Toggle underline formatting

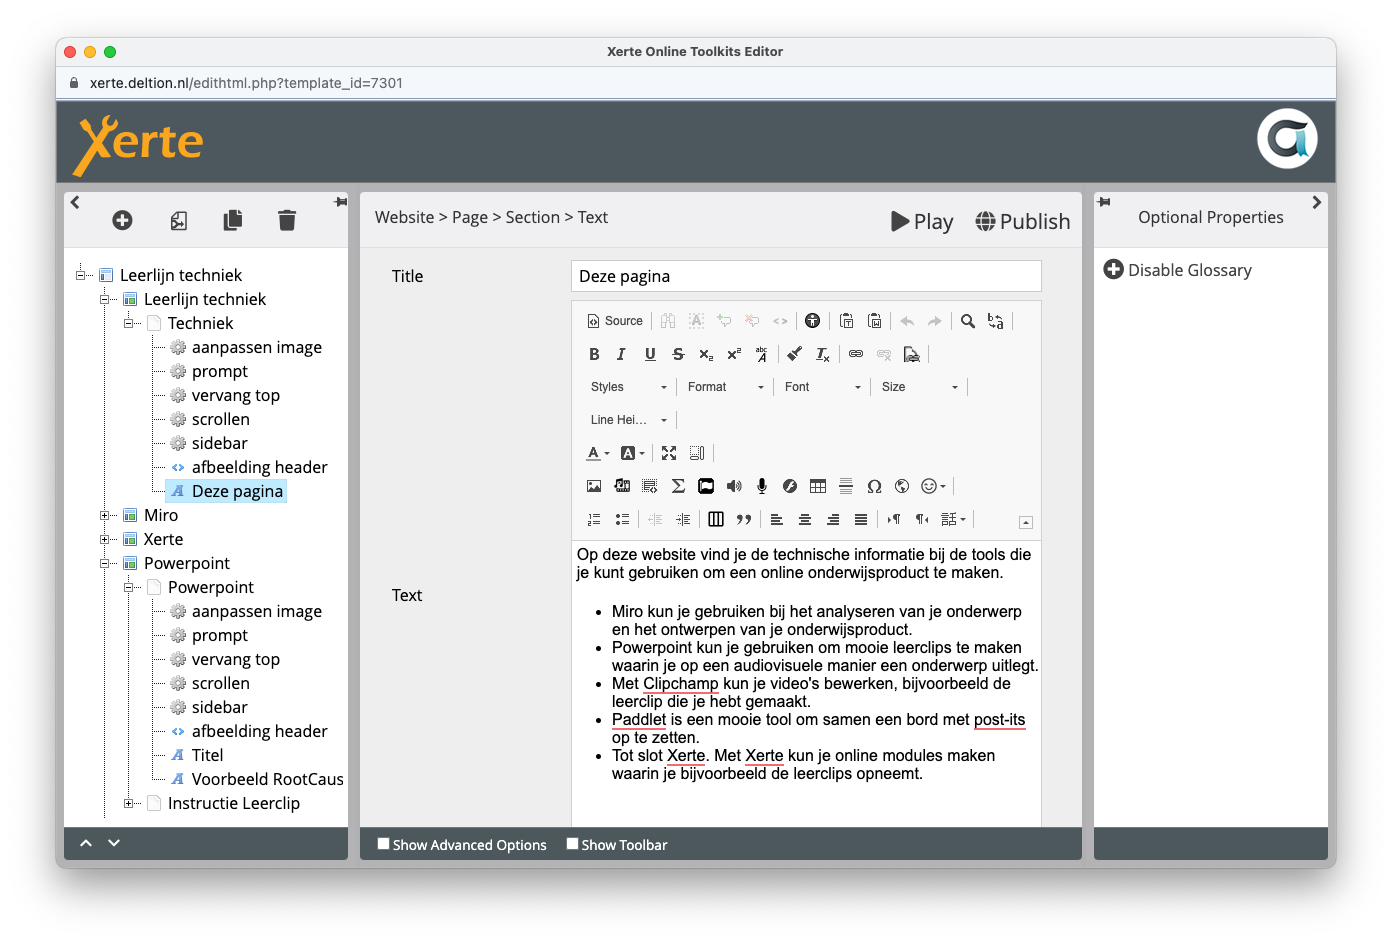pyautogui.click(x=650, y=354)
